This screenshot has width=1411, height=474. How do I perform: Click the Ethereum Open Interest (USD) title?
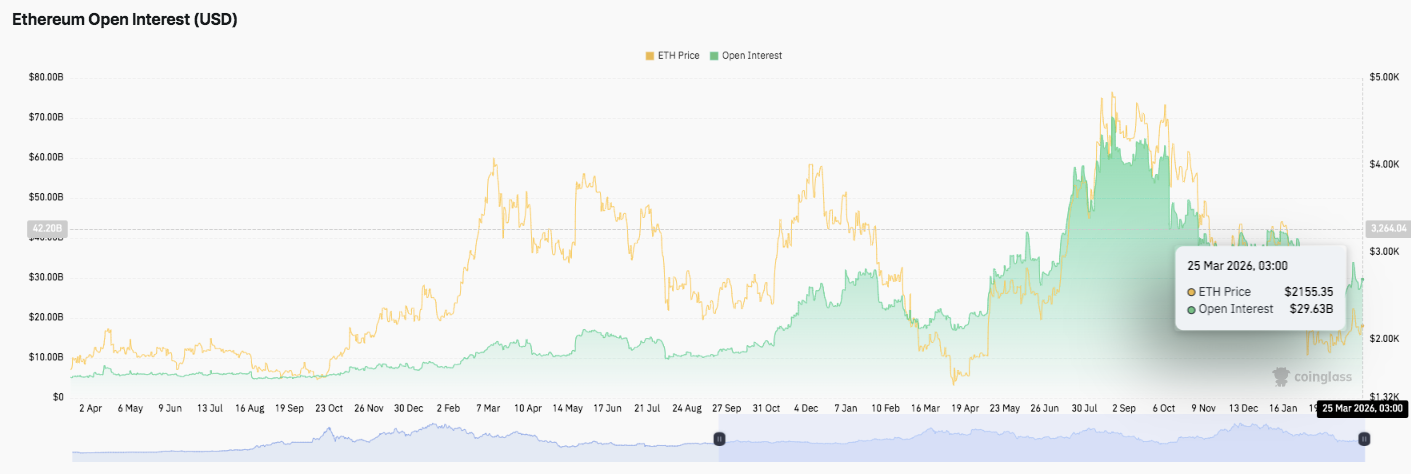[124, 19]
